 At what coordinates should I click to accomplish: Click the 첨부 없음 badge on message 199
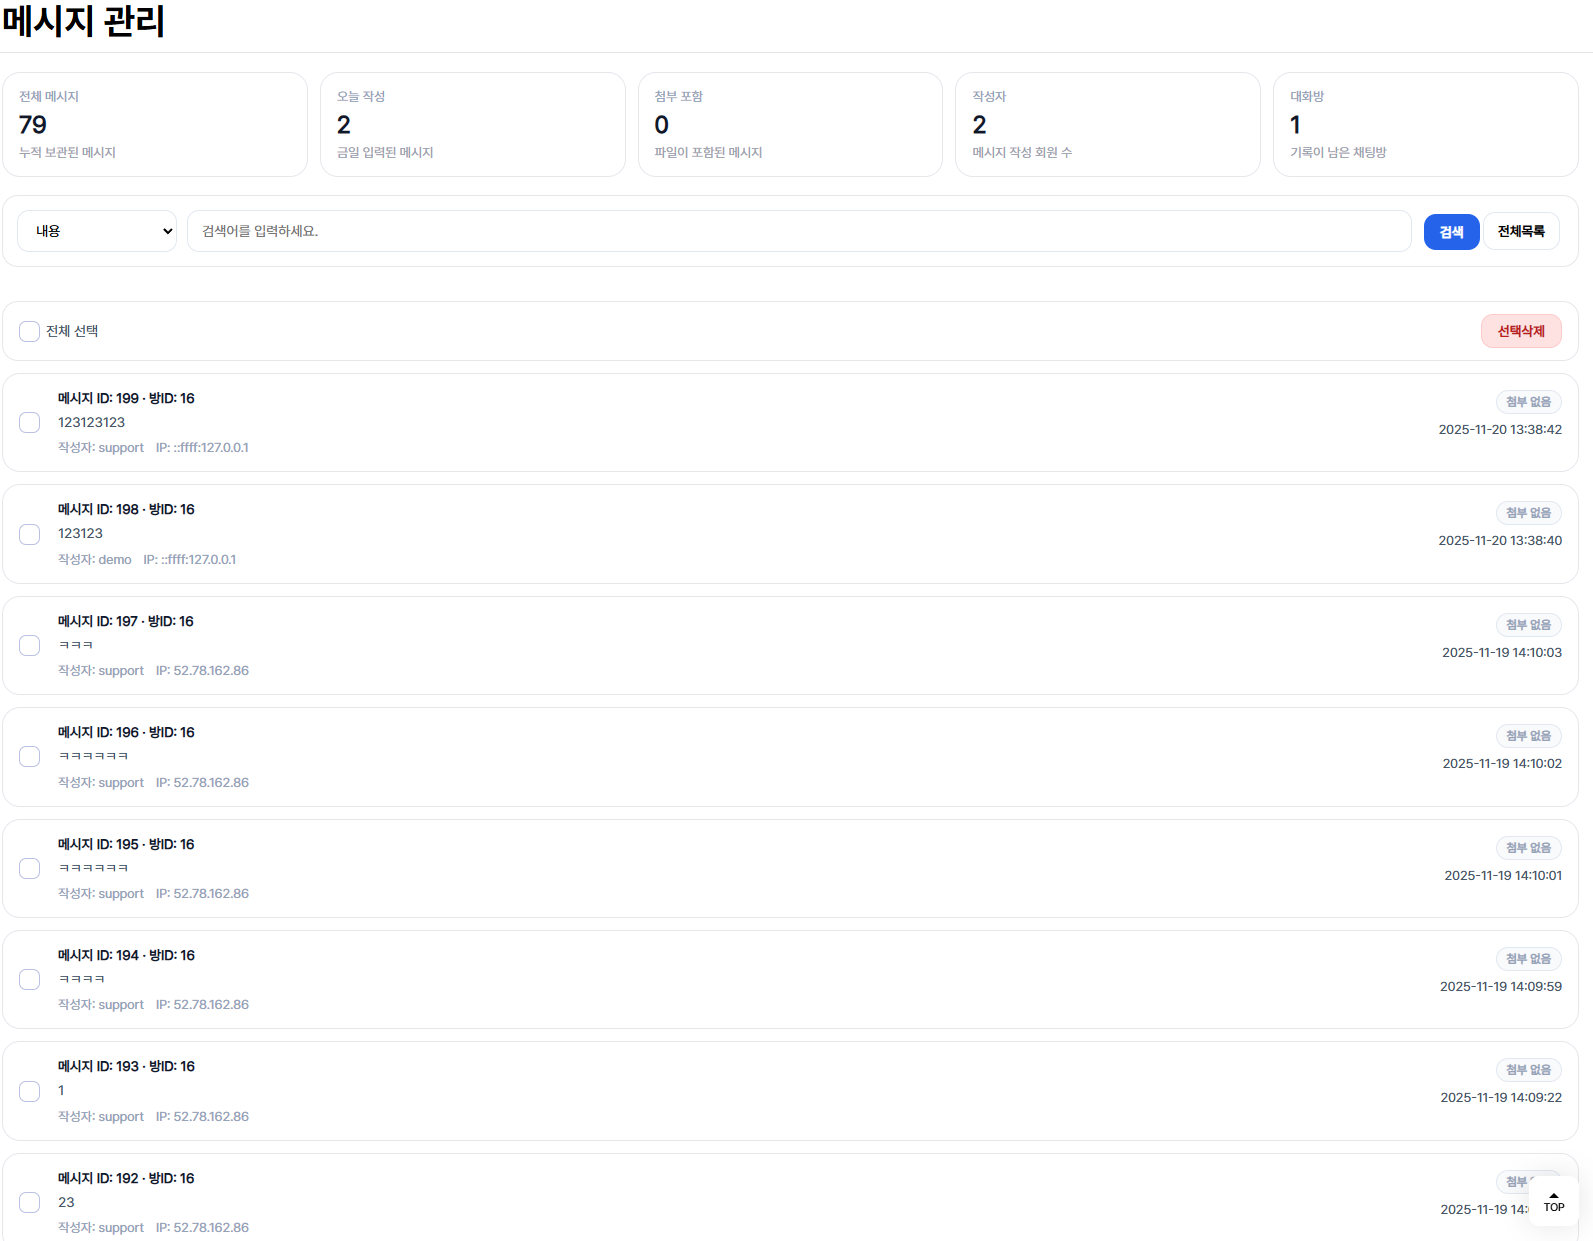pyautogui.click(x=1528, y=402)
